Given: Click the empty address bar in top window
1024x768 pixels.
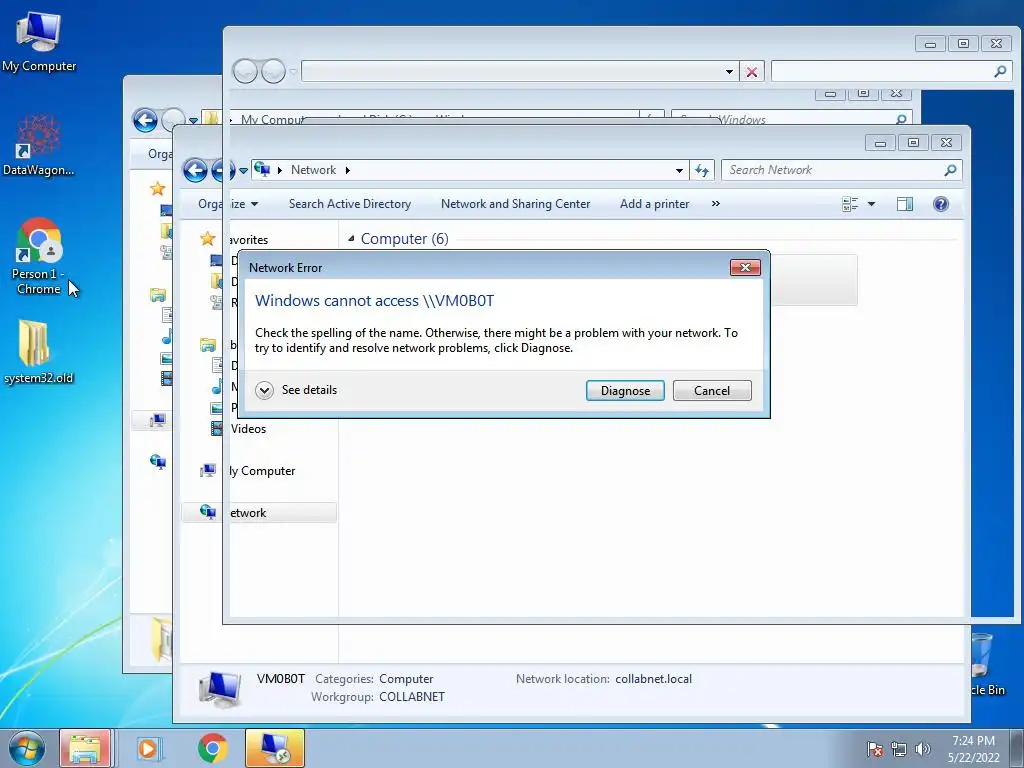Looking at the screenshot, I should click(x=512, y=72).
